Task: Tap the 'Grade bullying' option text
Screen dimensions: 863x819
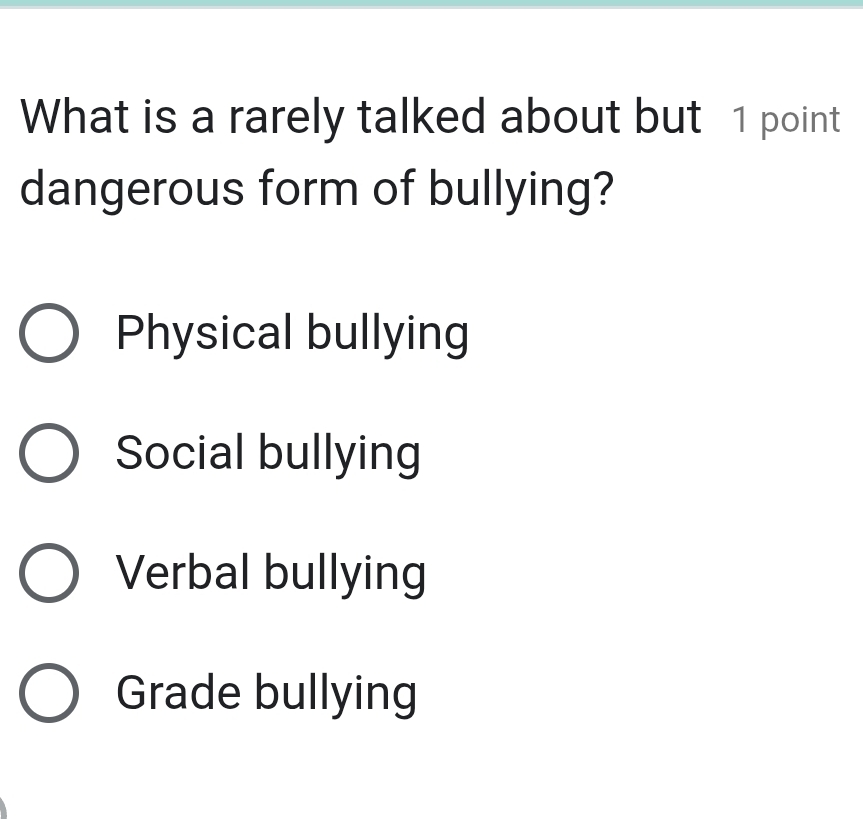Action: click(x=266, y=694)
